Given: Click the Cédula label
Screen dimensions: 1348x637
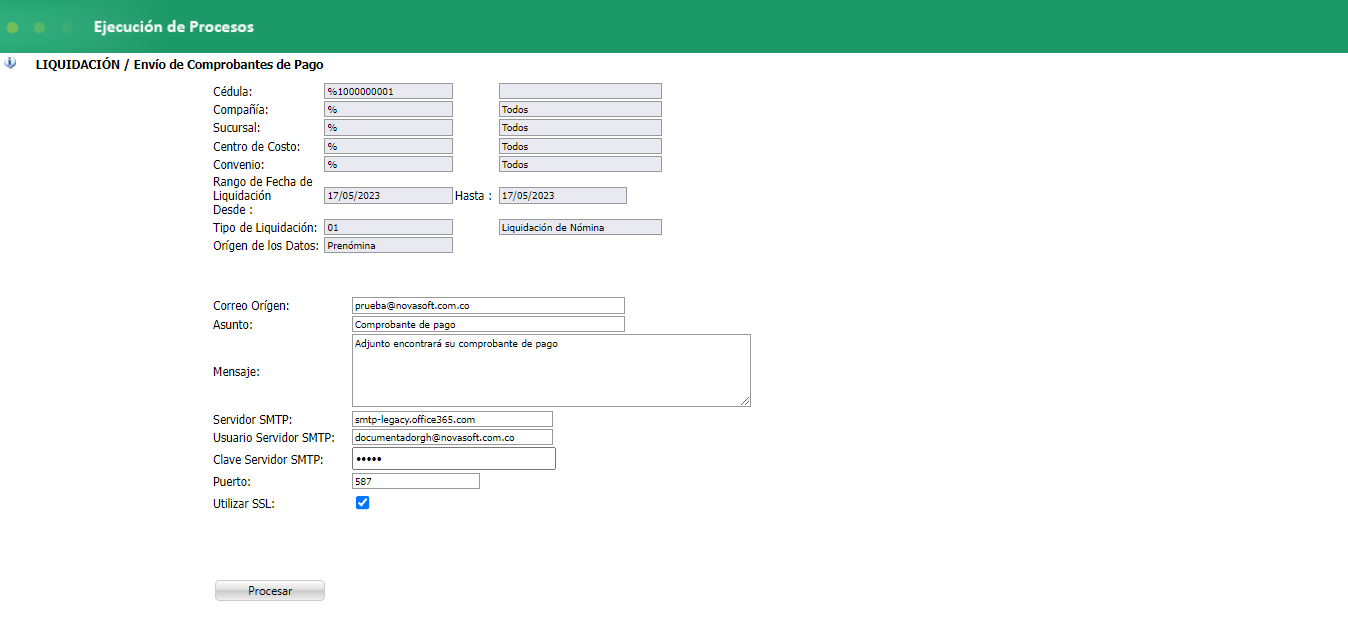Looking at the screenshot, I should point(233,92).
